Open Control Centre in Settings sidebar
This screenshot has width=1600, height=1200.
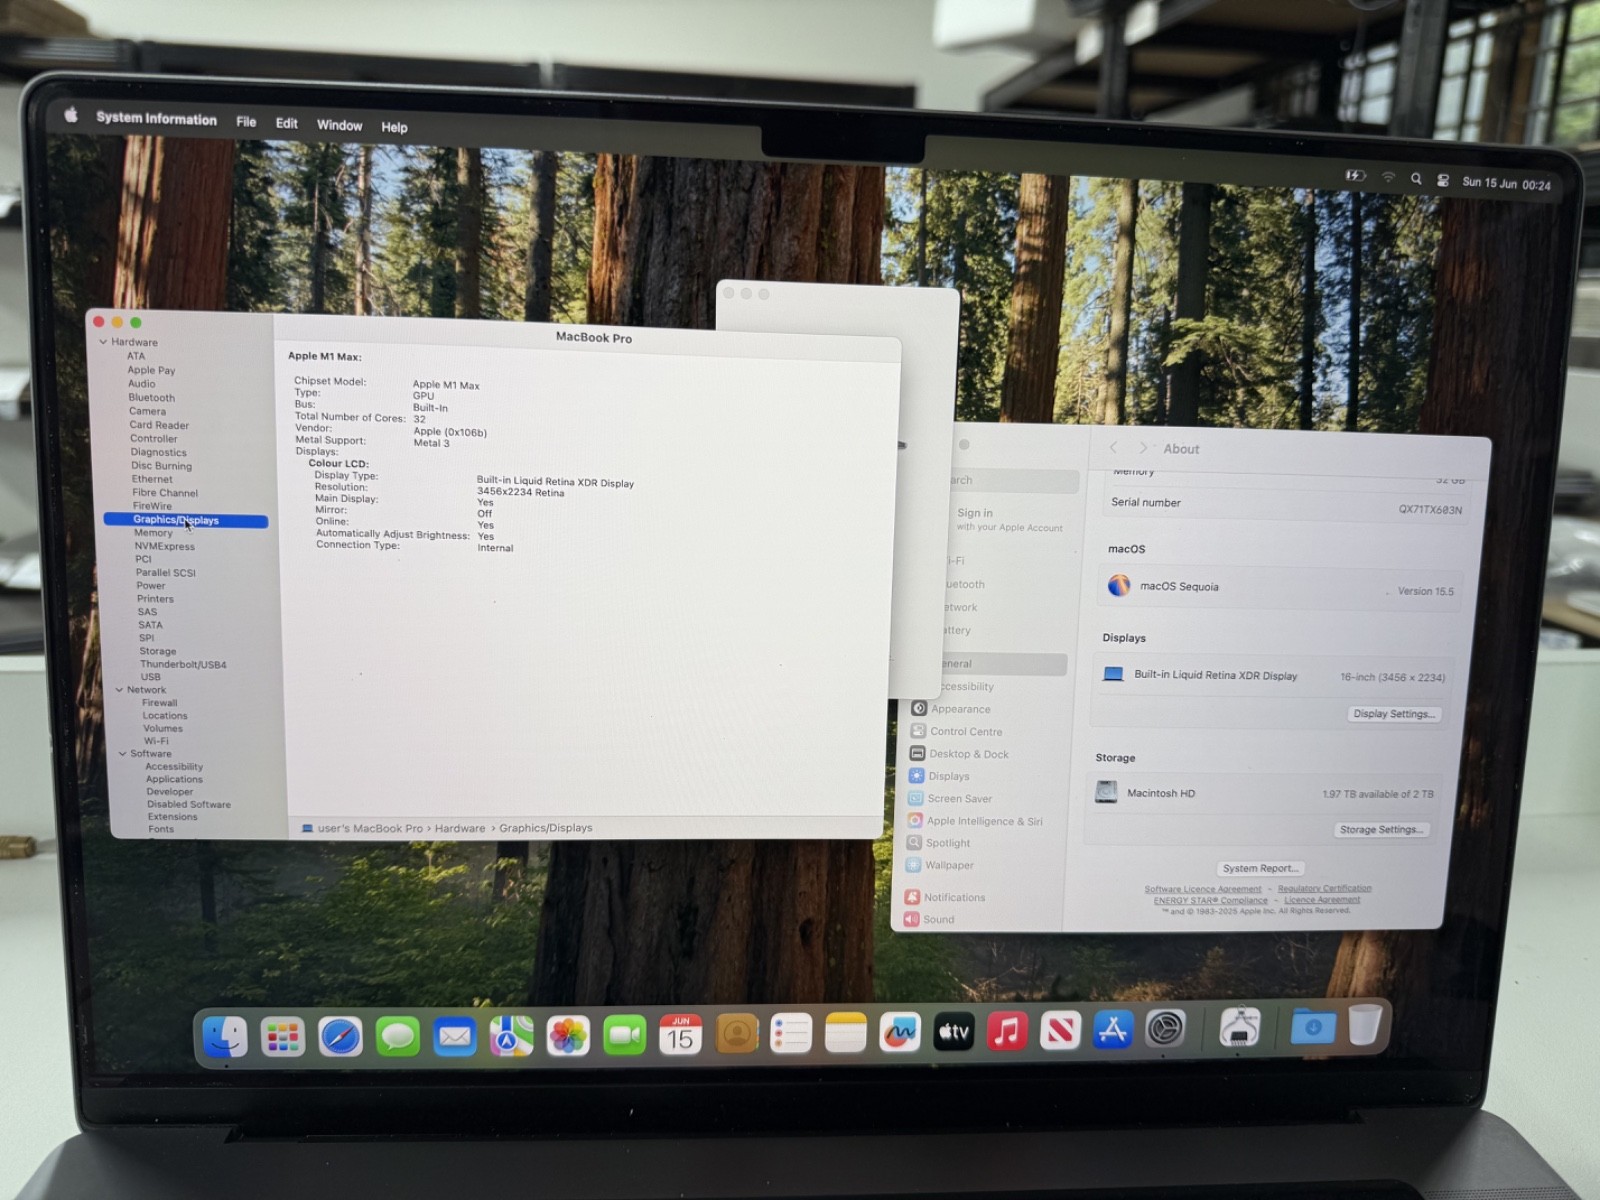(955, 732)
